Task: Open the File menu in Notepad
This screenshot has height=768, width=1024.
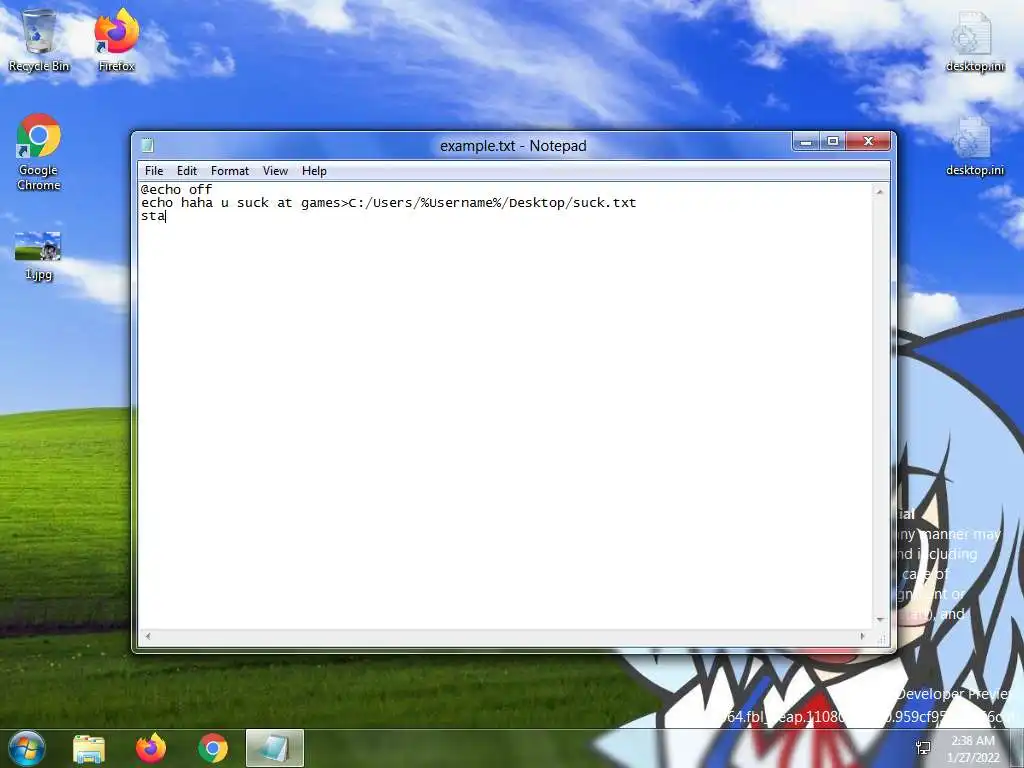Action: point(154,171)
